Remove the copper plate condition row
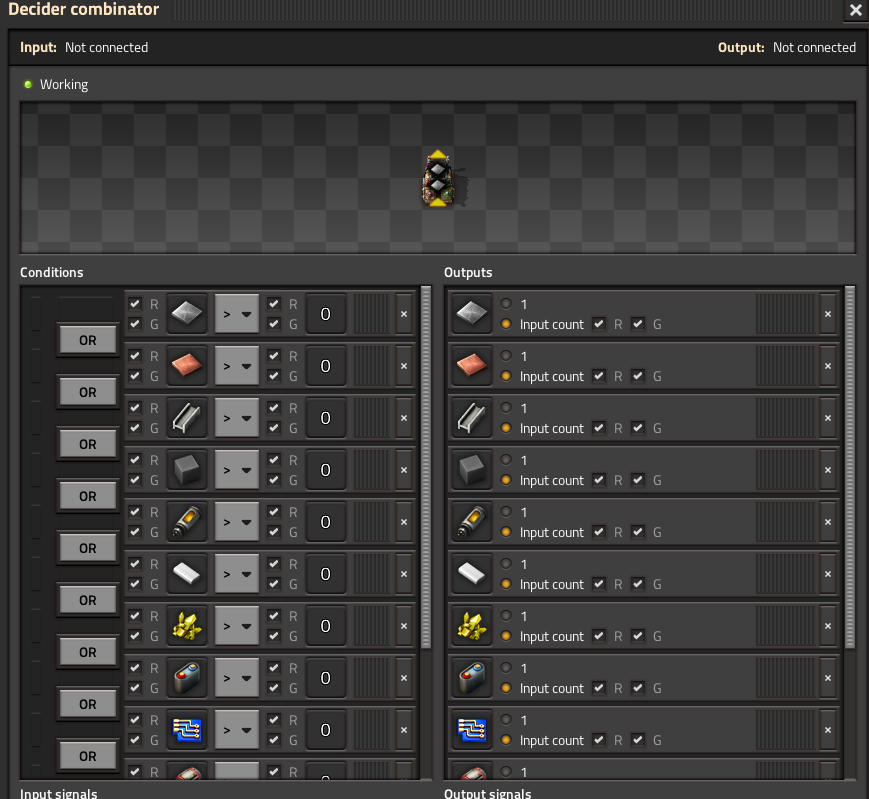The image size is (869, 799). [404, 366]
